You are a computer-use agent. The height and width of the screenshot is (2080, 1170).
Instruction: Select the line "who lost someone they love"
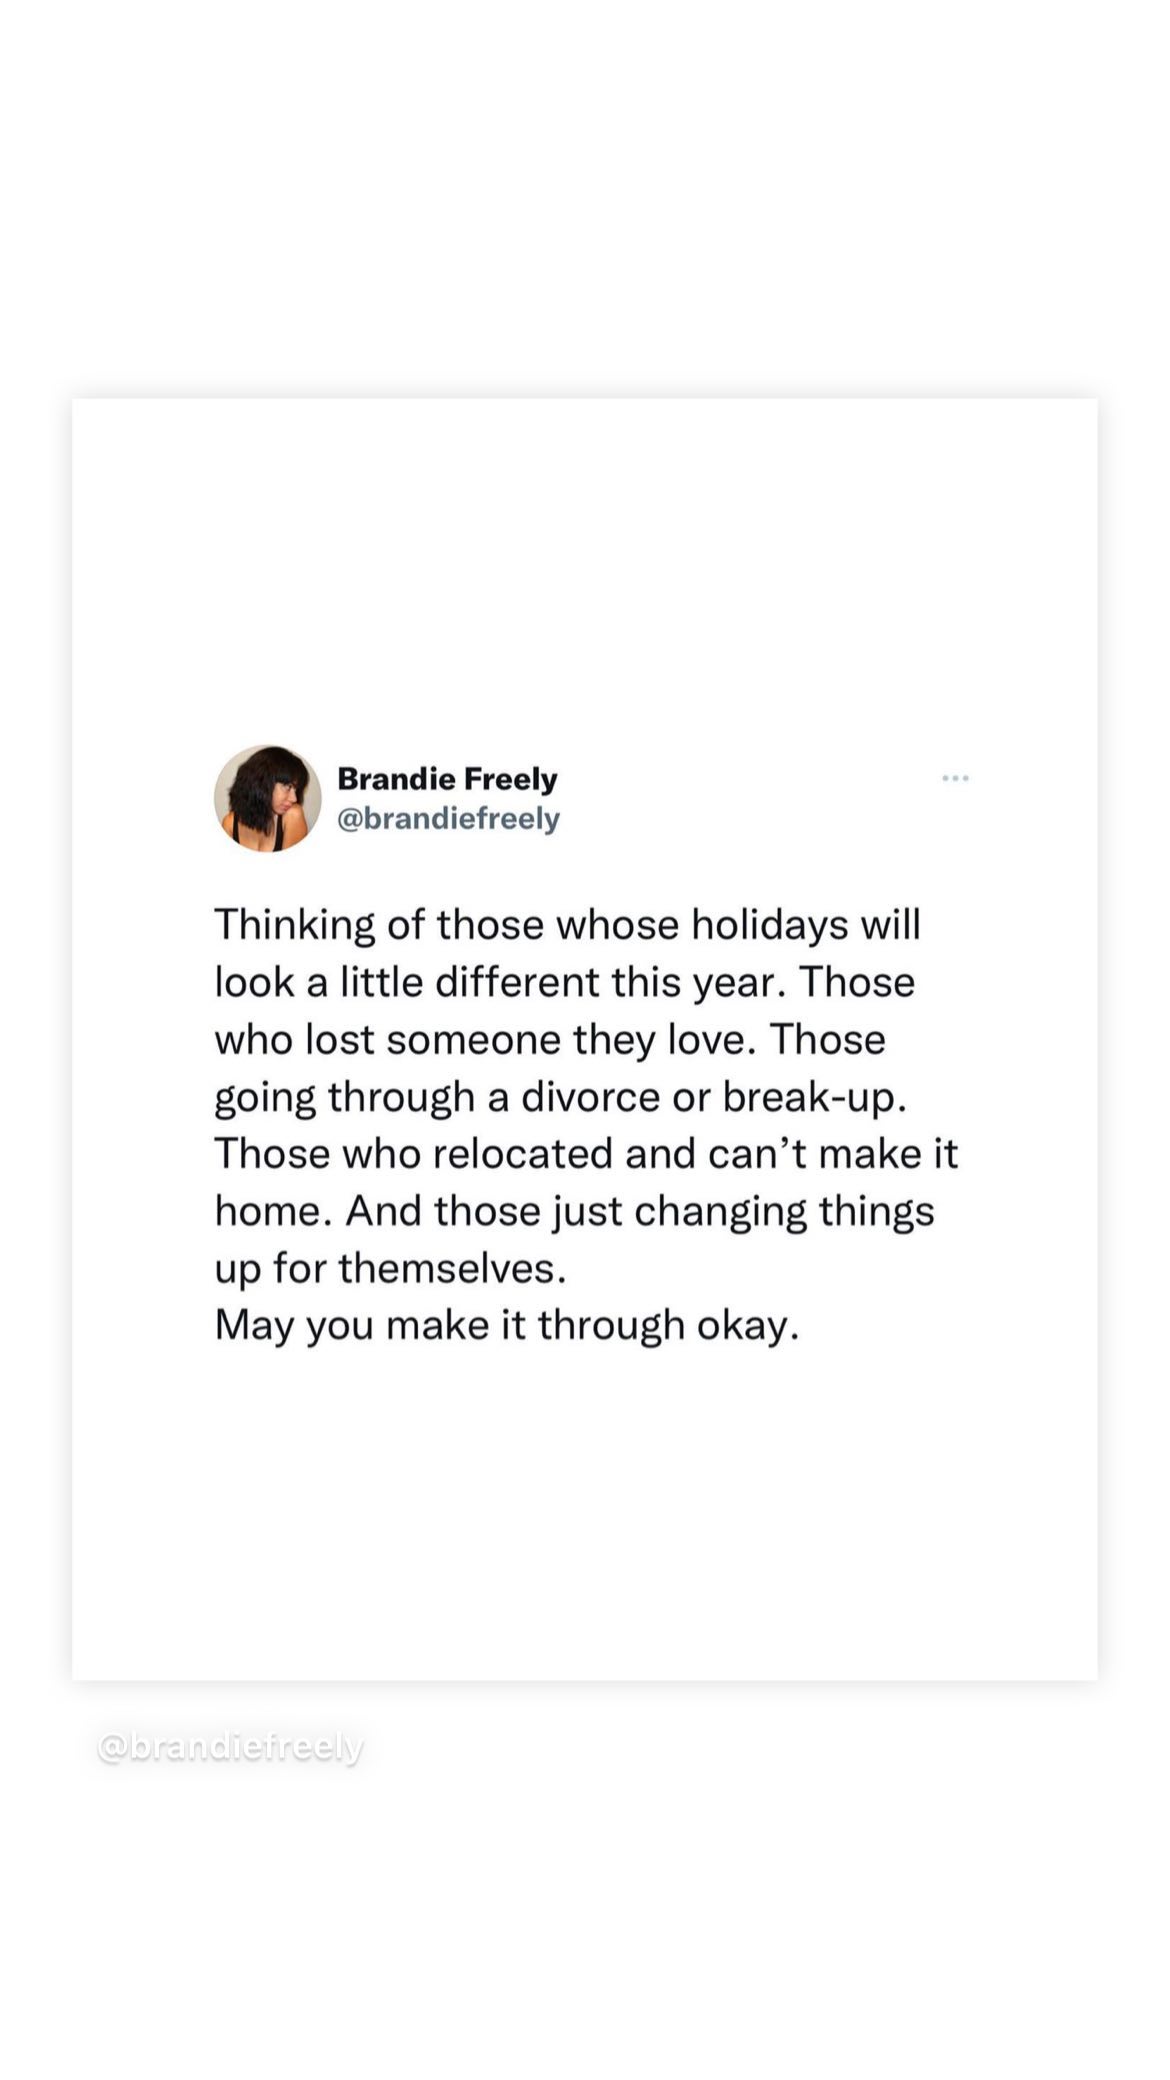(550, 1040)
